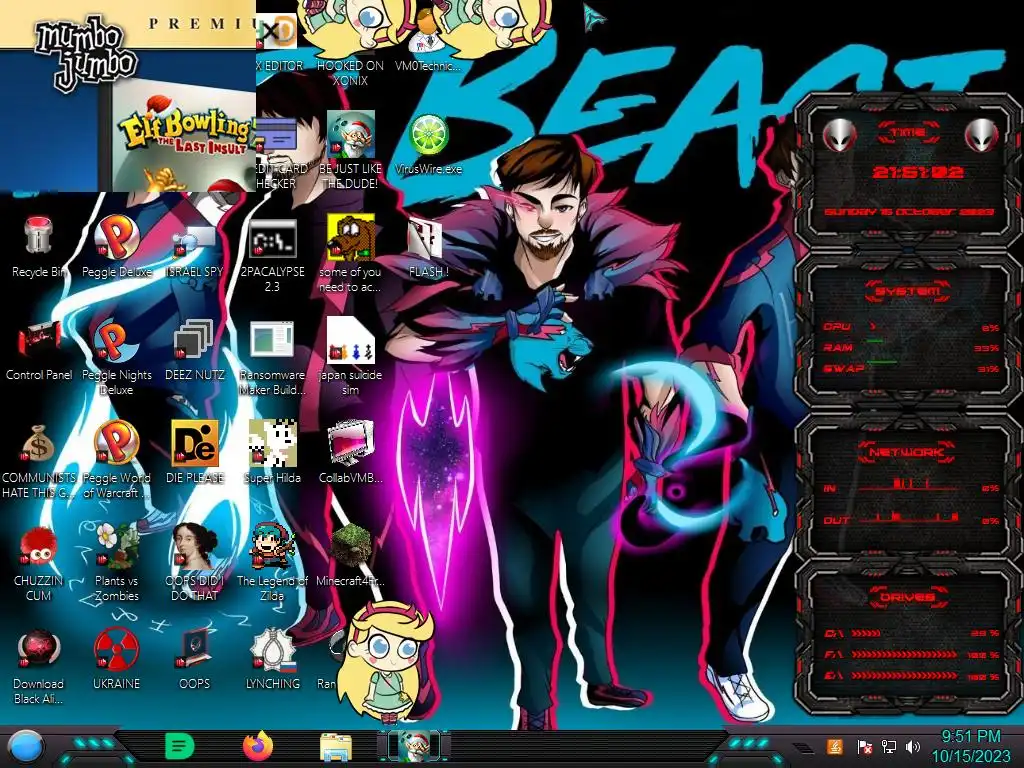Click the Elf Bowling The Last Insult banner
Image resolution: width=1024 pixels, height=768 pixels.
(184, 136)
